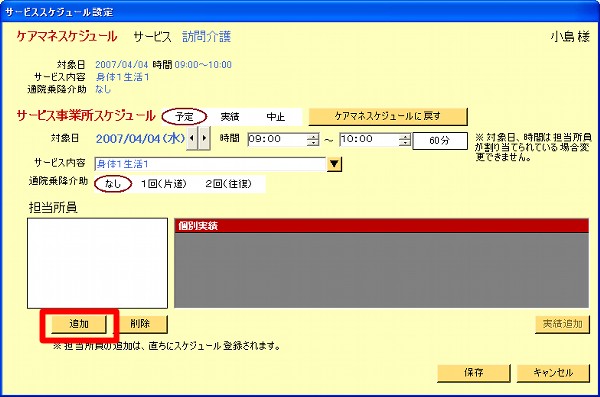Click ケアマネスケジュールに戻す button
The height and width of the screenshot is (397, 600).
click(x=388, y=116)
